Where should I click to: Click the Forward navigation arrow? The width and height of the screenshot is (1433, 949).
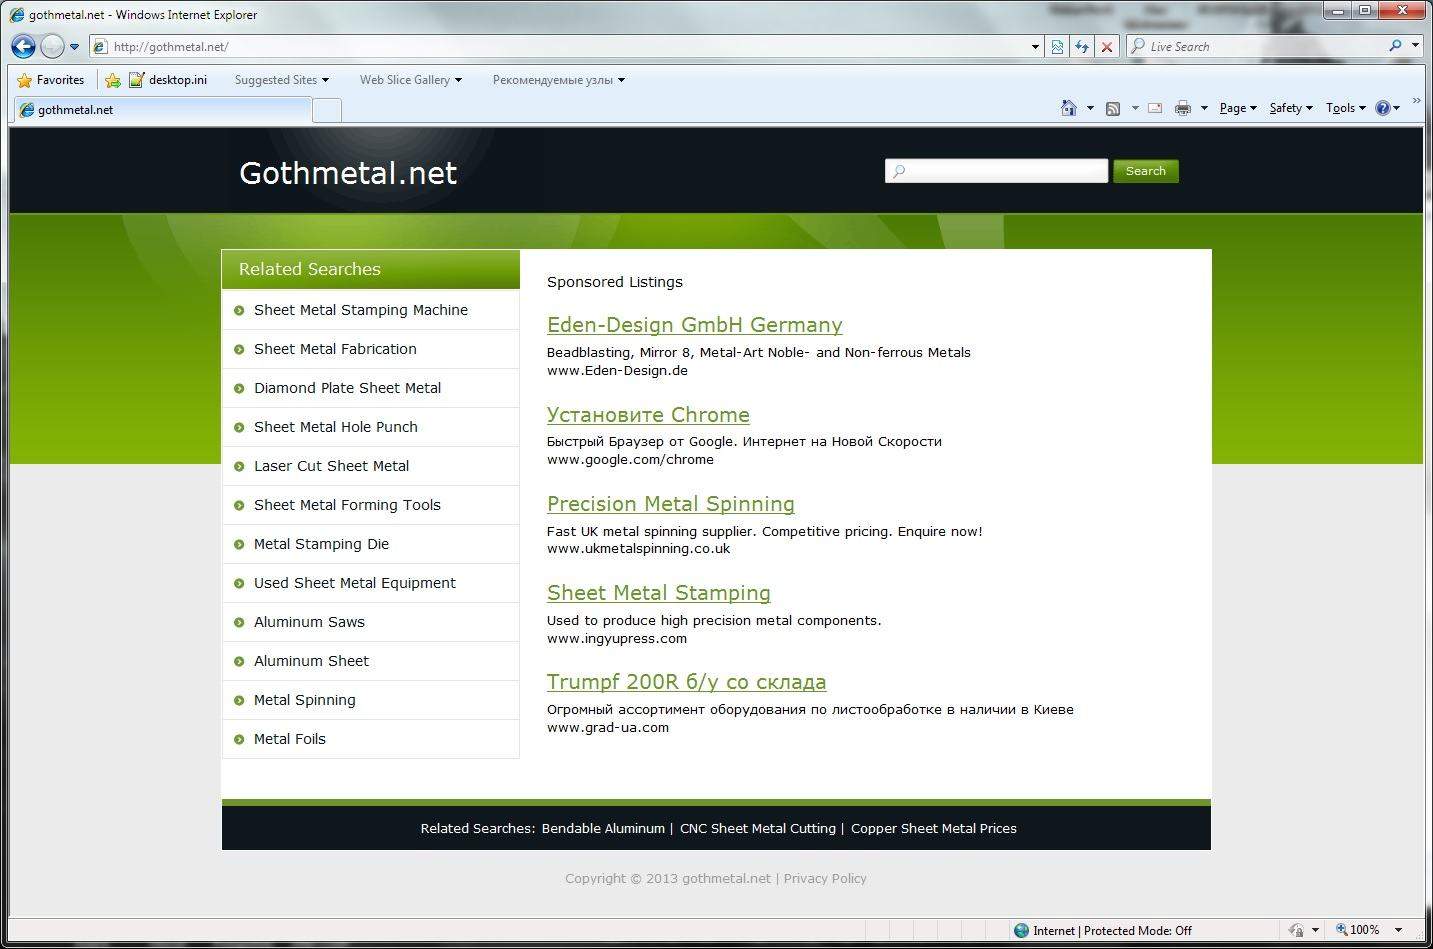pos(52,46)
